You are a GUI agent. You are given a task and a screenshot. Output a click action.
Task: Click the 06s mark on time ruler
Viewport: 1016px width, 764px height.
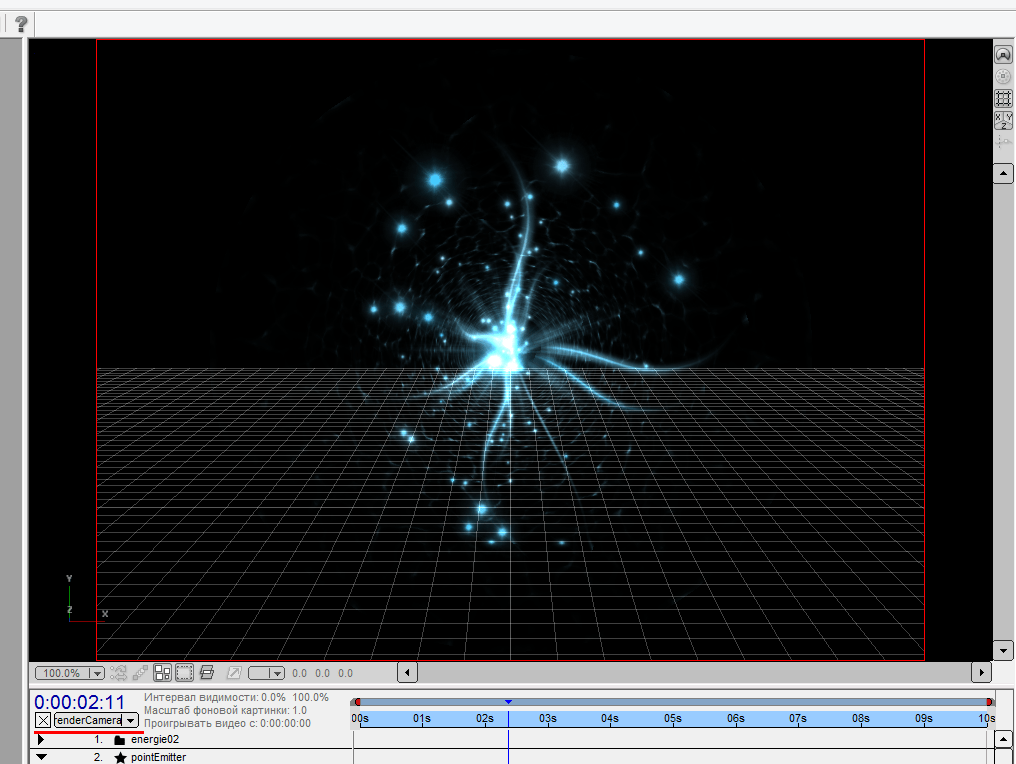[735, 718]
